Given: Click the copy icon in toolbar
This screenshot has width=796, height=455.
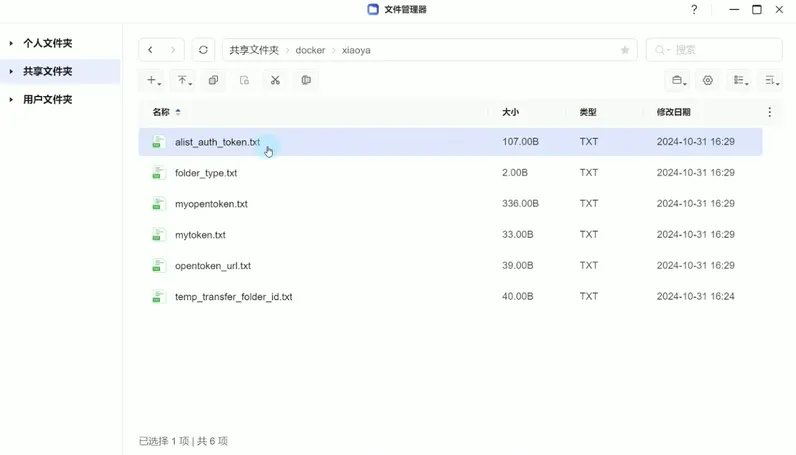Looking at the screenshot, I should [x=213, y=80].
